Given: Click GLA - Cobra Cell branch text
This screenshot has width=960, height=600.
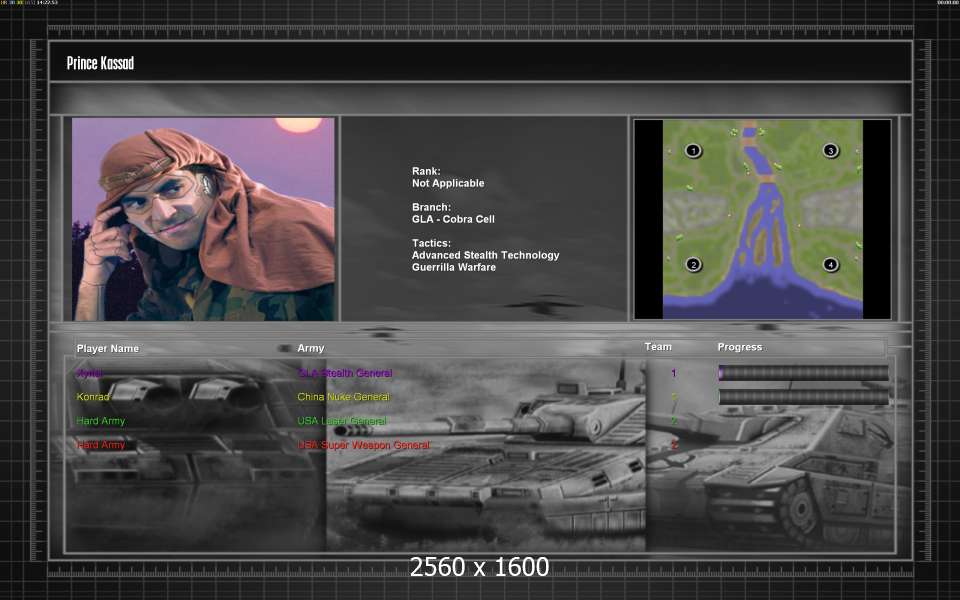Looking at the screenshot, I should click(x=453, y=219).
